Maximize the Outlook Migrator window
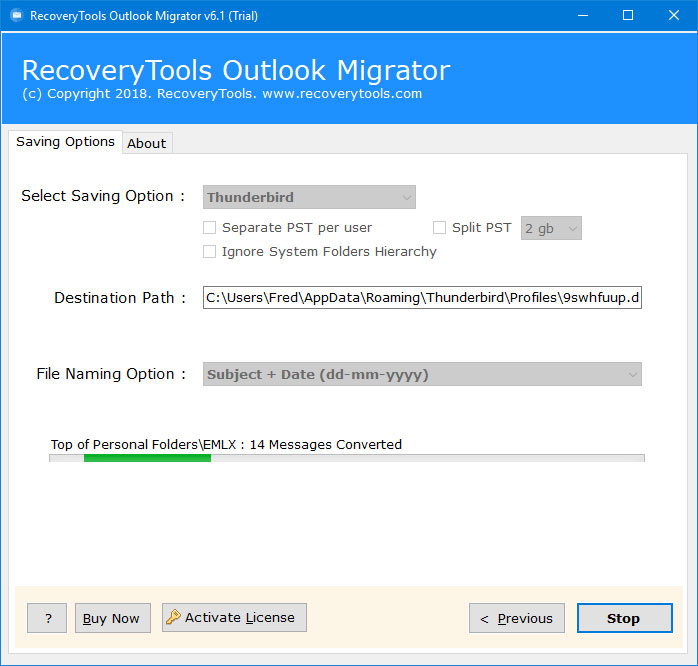This screenshot has width=698, height=666. [628, 15]
